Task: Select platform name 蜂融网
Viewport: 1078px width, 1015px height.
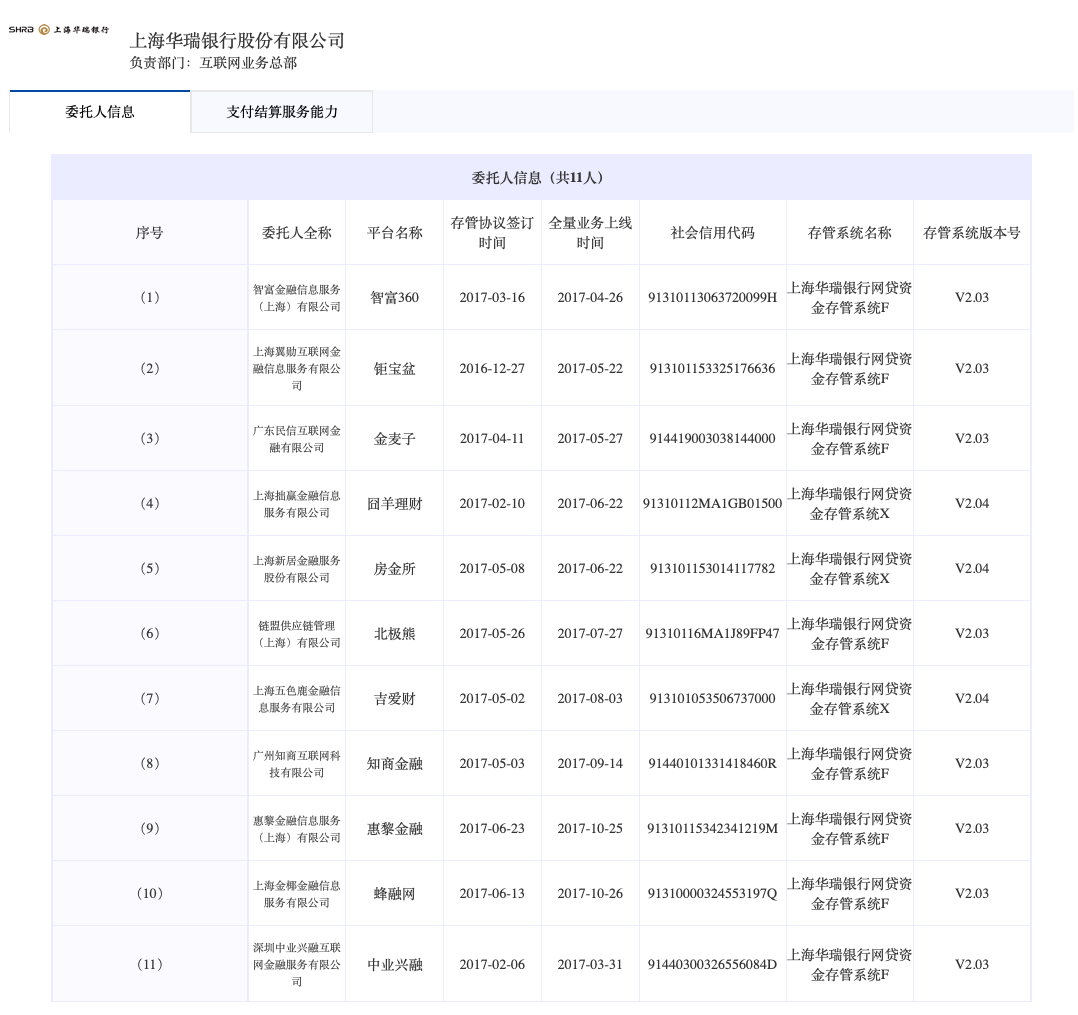Action: pos(395,893)
